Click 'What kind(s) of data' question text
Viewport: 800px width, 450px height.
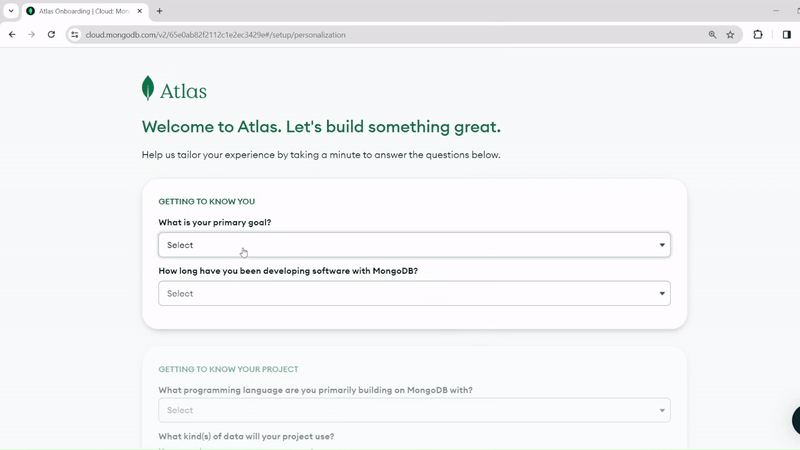(246, 437)
